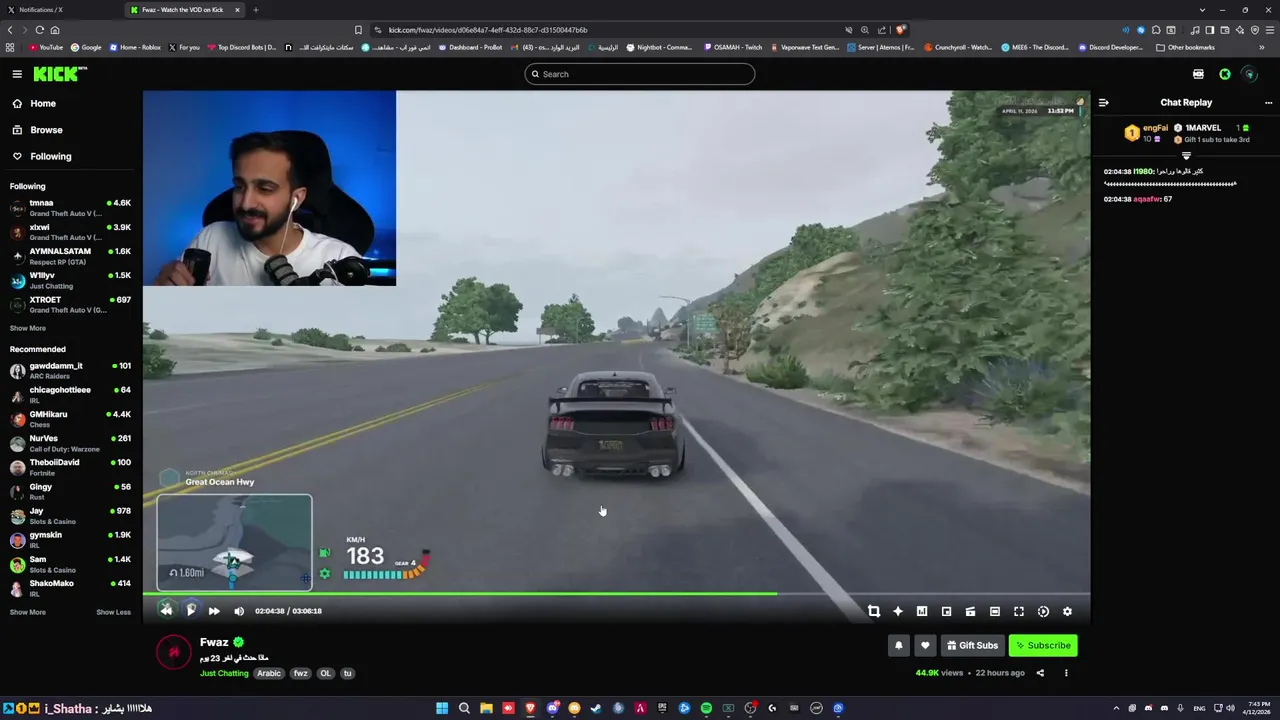
Task: Click the Kick logo
Action: pyautogui.click(x=59, y=74)
